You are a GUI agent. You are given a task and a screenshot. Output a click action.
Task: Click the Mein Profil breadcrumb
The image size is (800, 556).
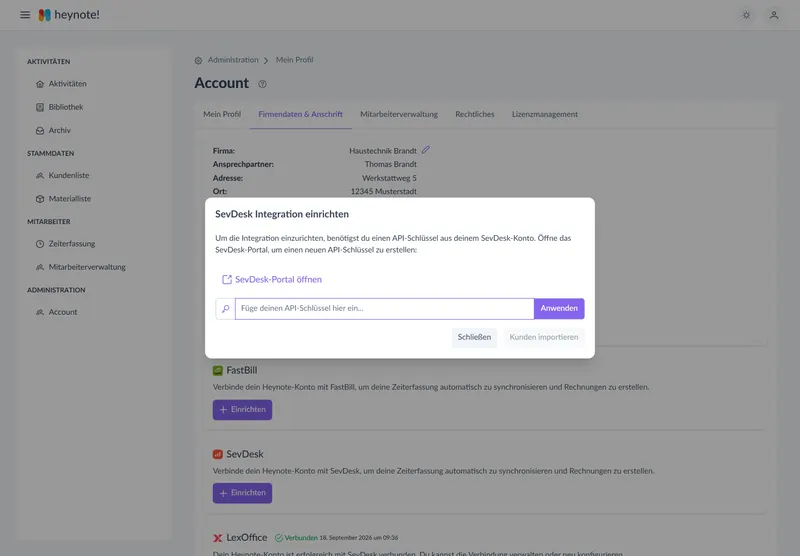pos(294,60)
